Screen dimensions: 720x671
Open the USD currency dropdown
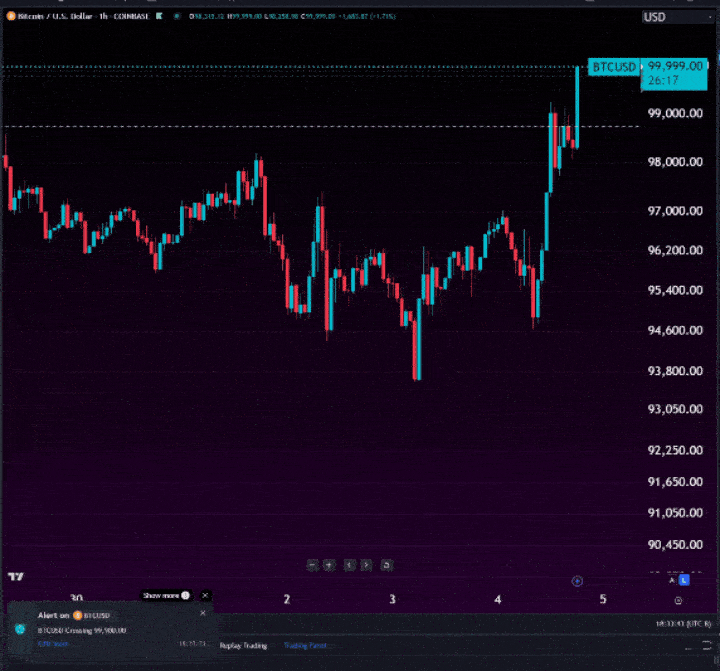[x=667, y=17]
